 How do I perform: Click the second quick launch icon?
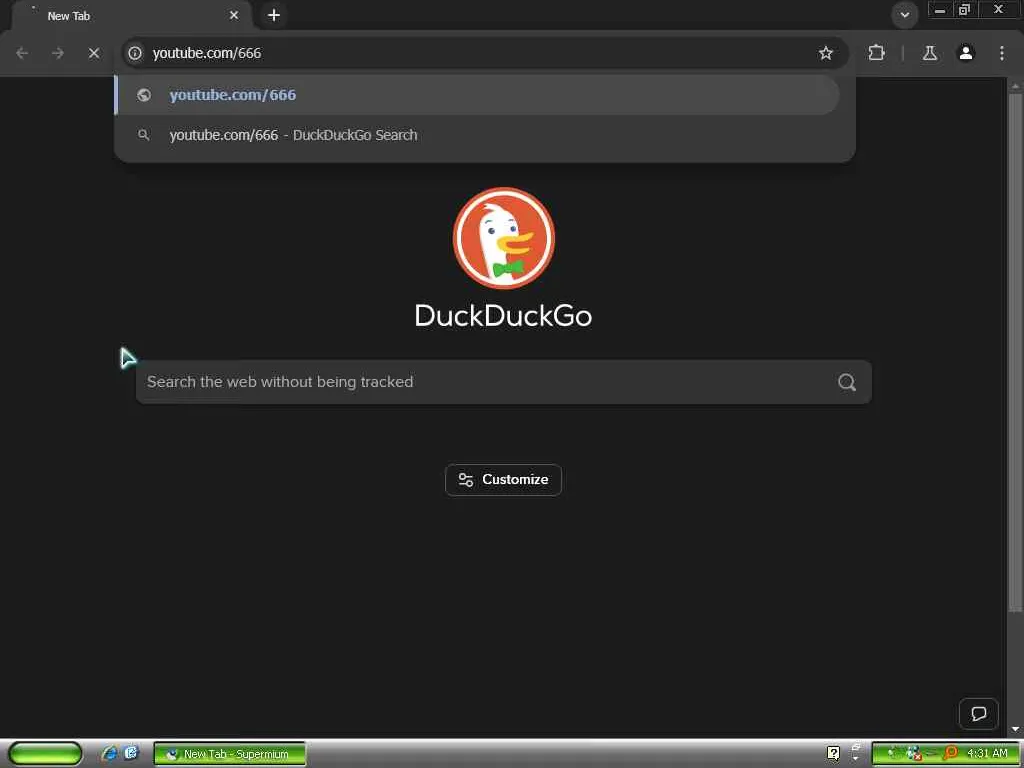click(131, 754)
